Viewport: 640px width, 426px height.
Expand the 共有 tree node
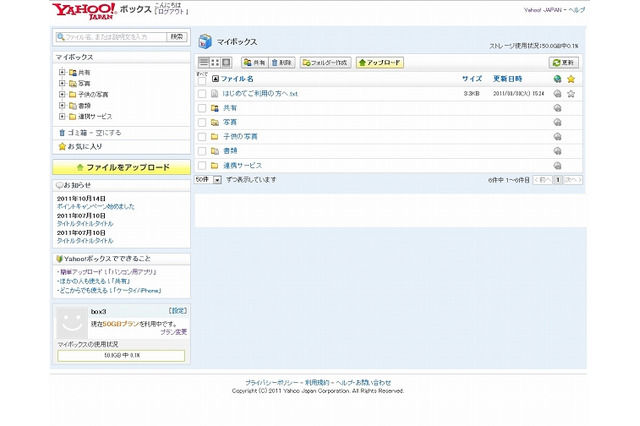click(x=62, y=72)
